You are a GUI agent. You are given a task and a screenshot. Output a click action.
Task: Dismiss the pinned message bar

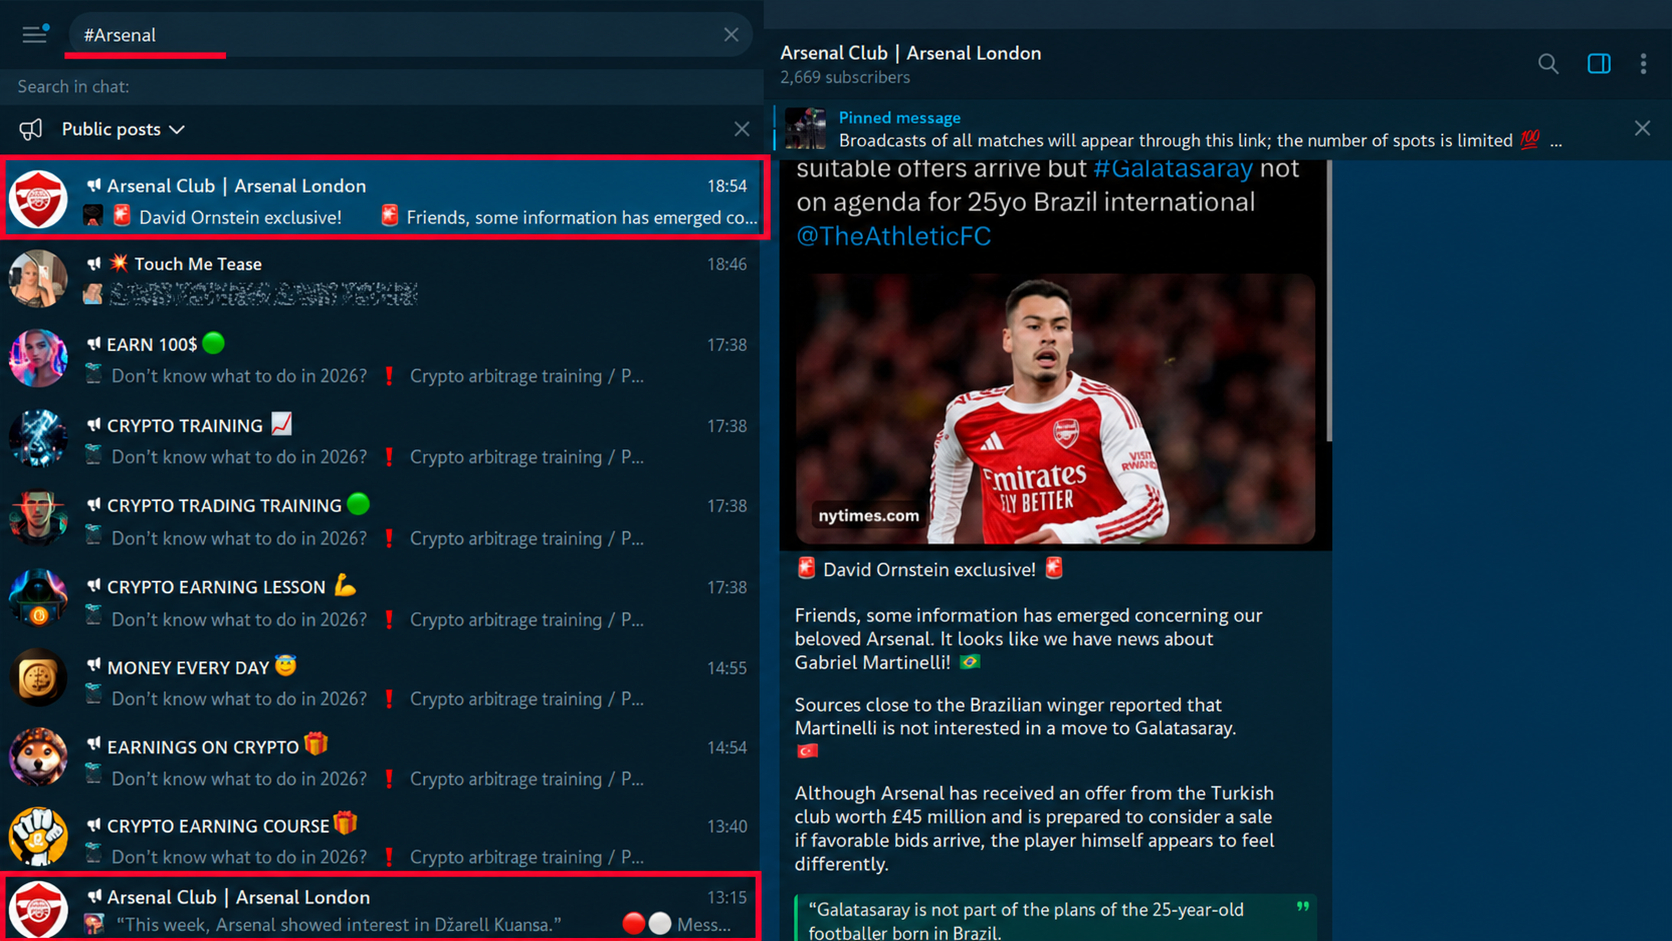click(1642, 128)
